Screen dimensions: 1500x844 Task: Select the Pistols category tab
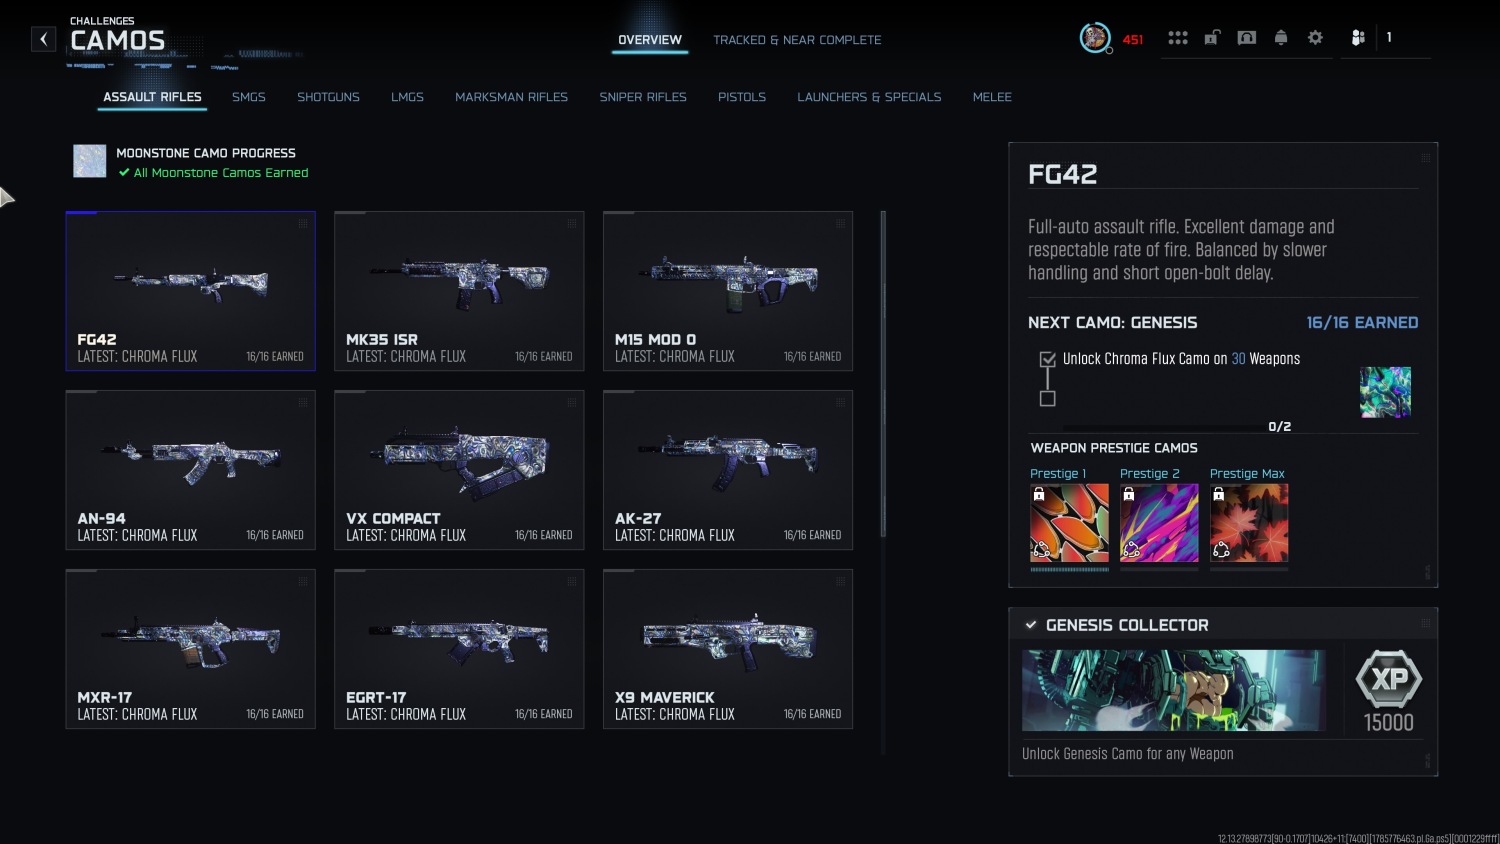click(x=742, y=97)
